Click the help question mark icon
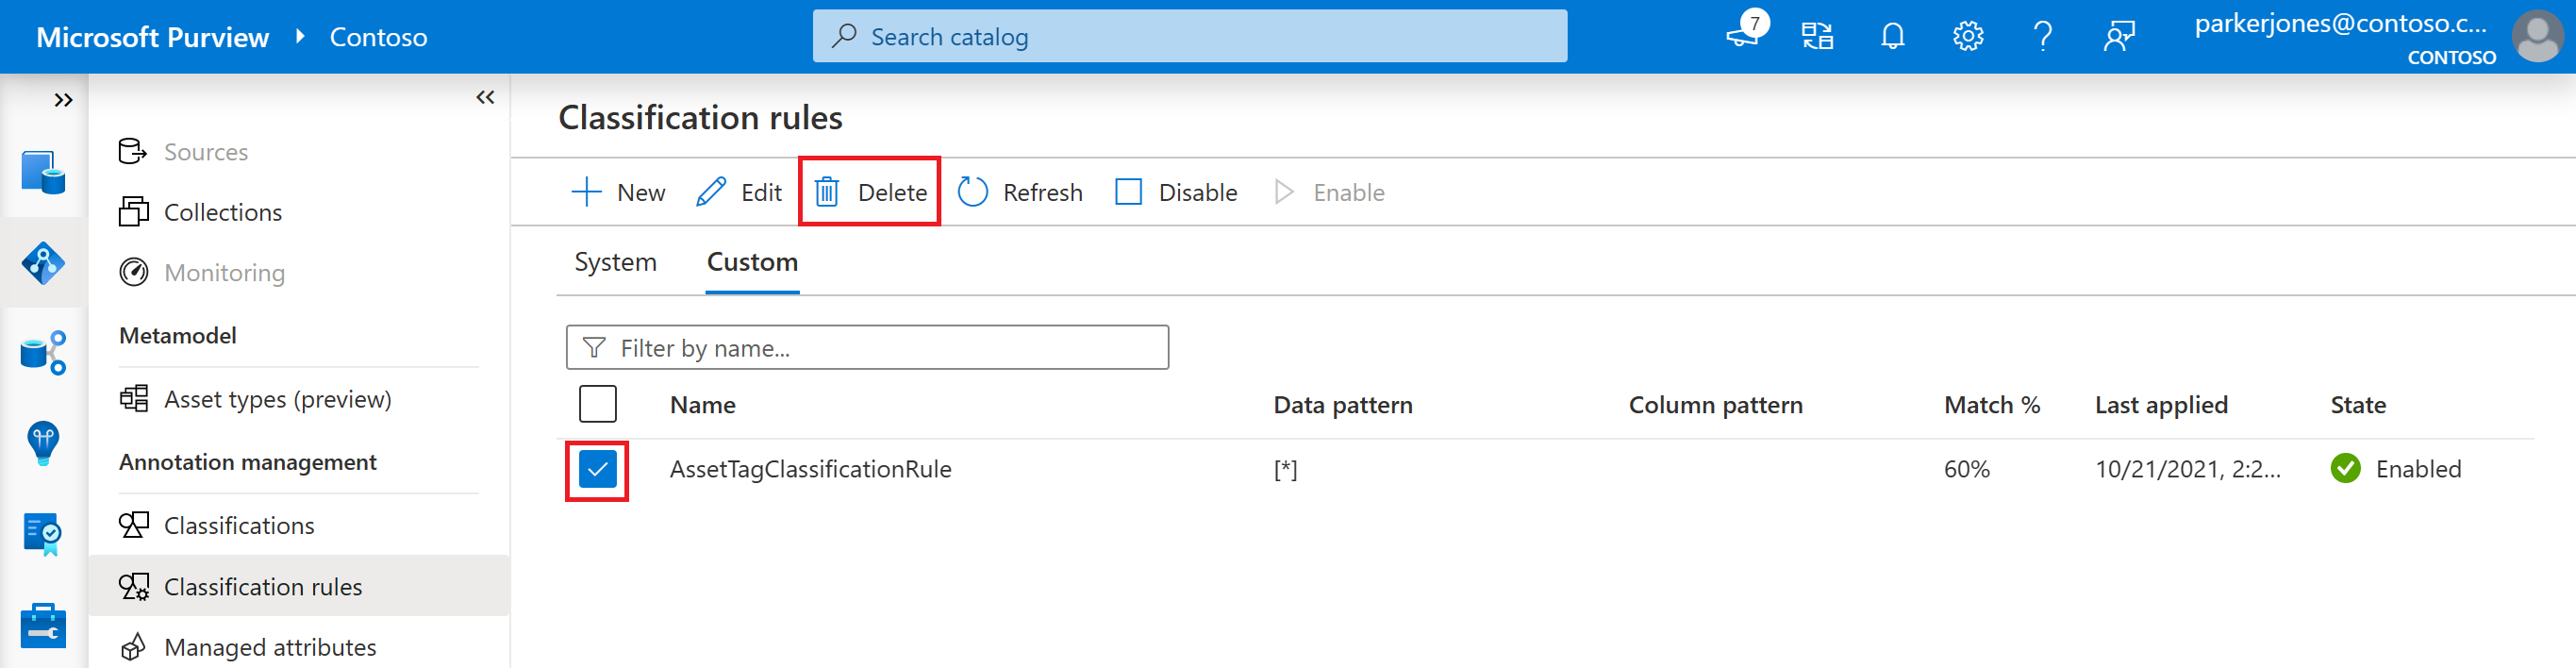 pyautogui.click(x=2042, y=37)
